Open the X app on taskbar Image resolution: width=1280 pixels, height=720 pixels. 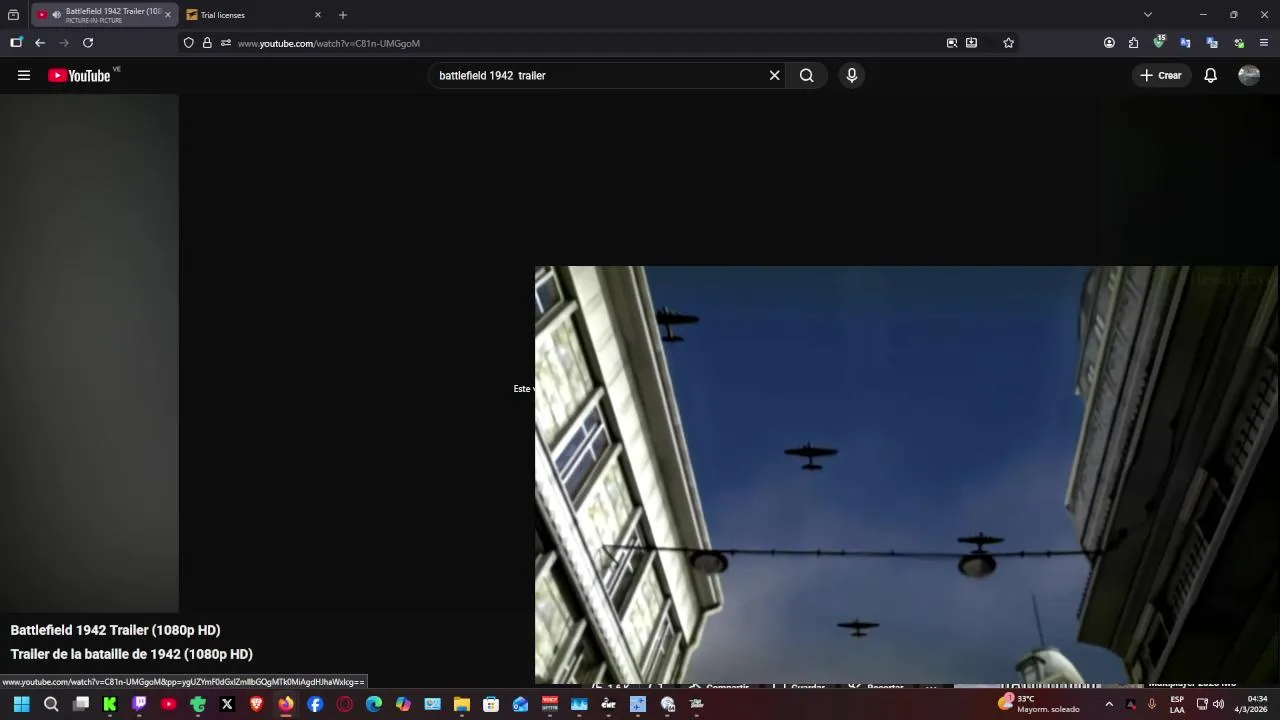tap(227, 704)
